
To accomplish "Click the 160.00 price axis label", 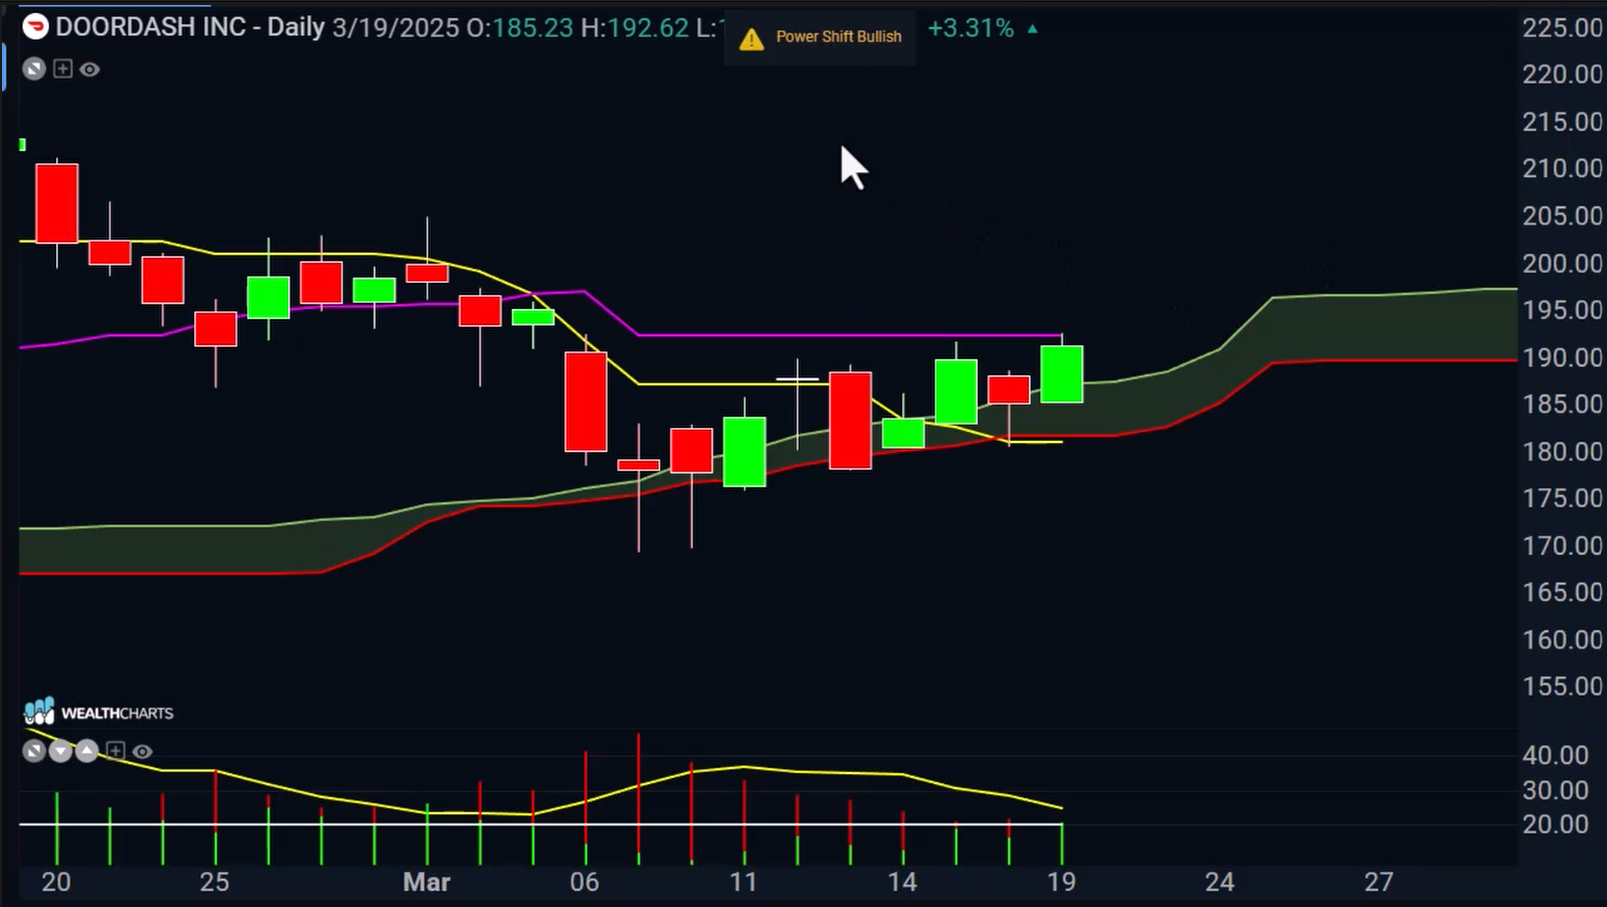I will click(x=1562, y=639).
